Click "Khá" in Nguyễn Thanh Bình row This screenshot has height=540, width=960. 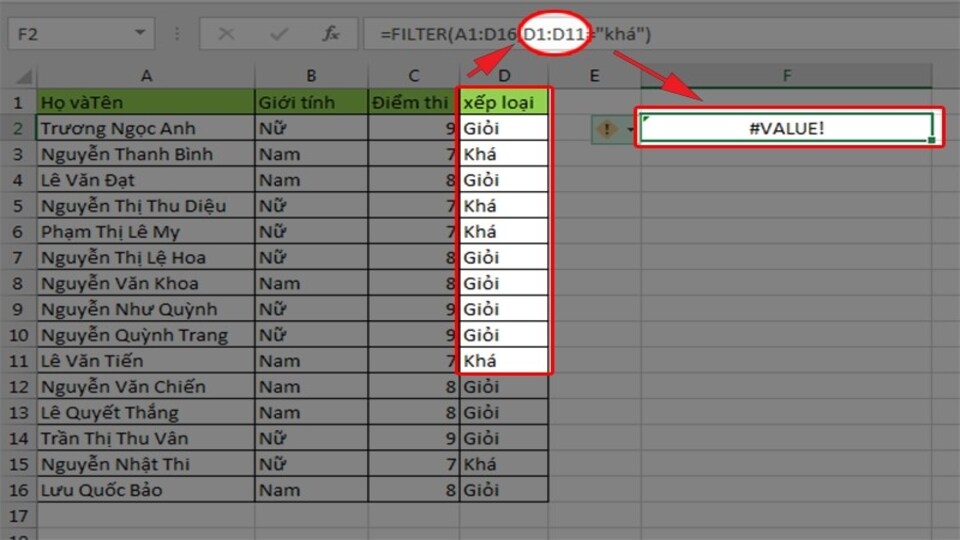(x=504, y=154)
